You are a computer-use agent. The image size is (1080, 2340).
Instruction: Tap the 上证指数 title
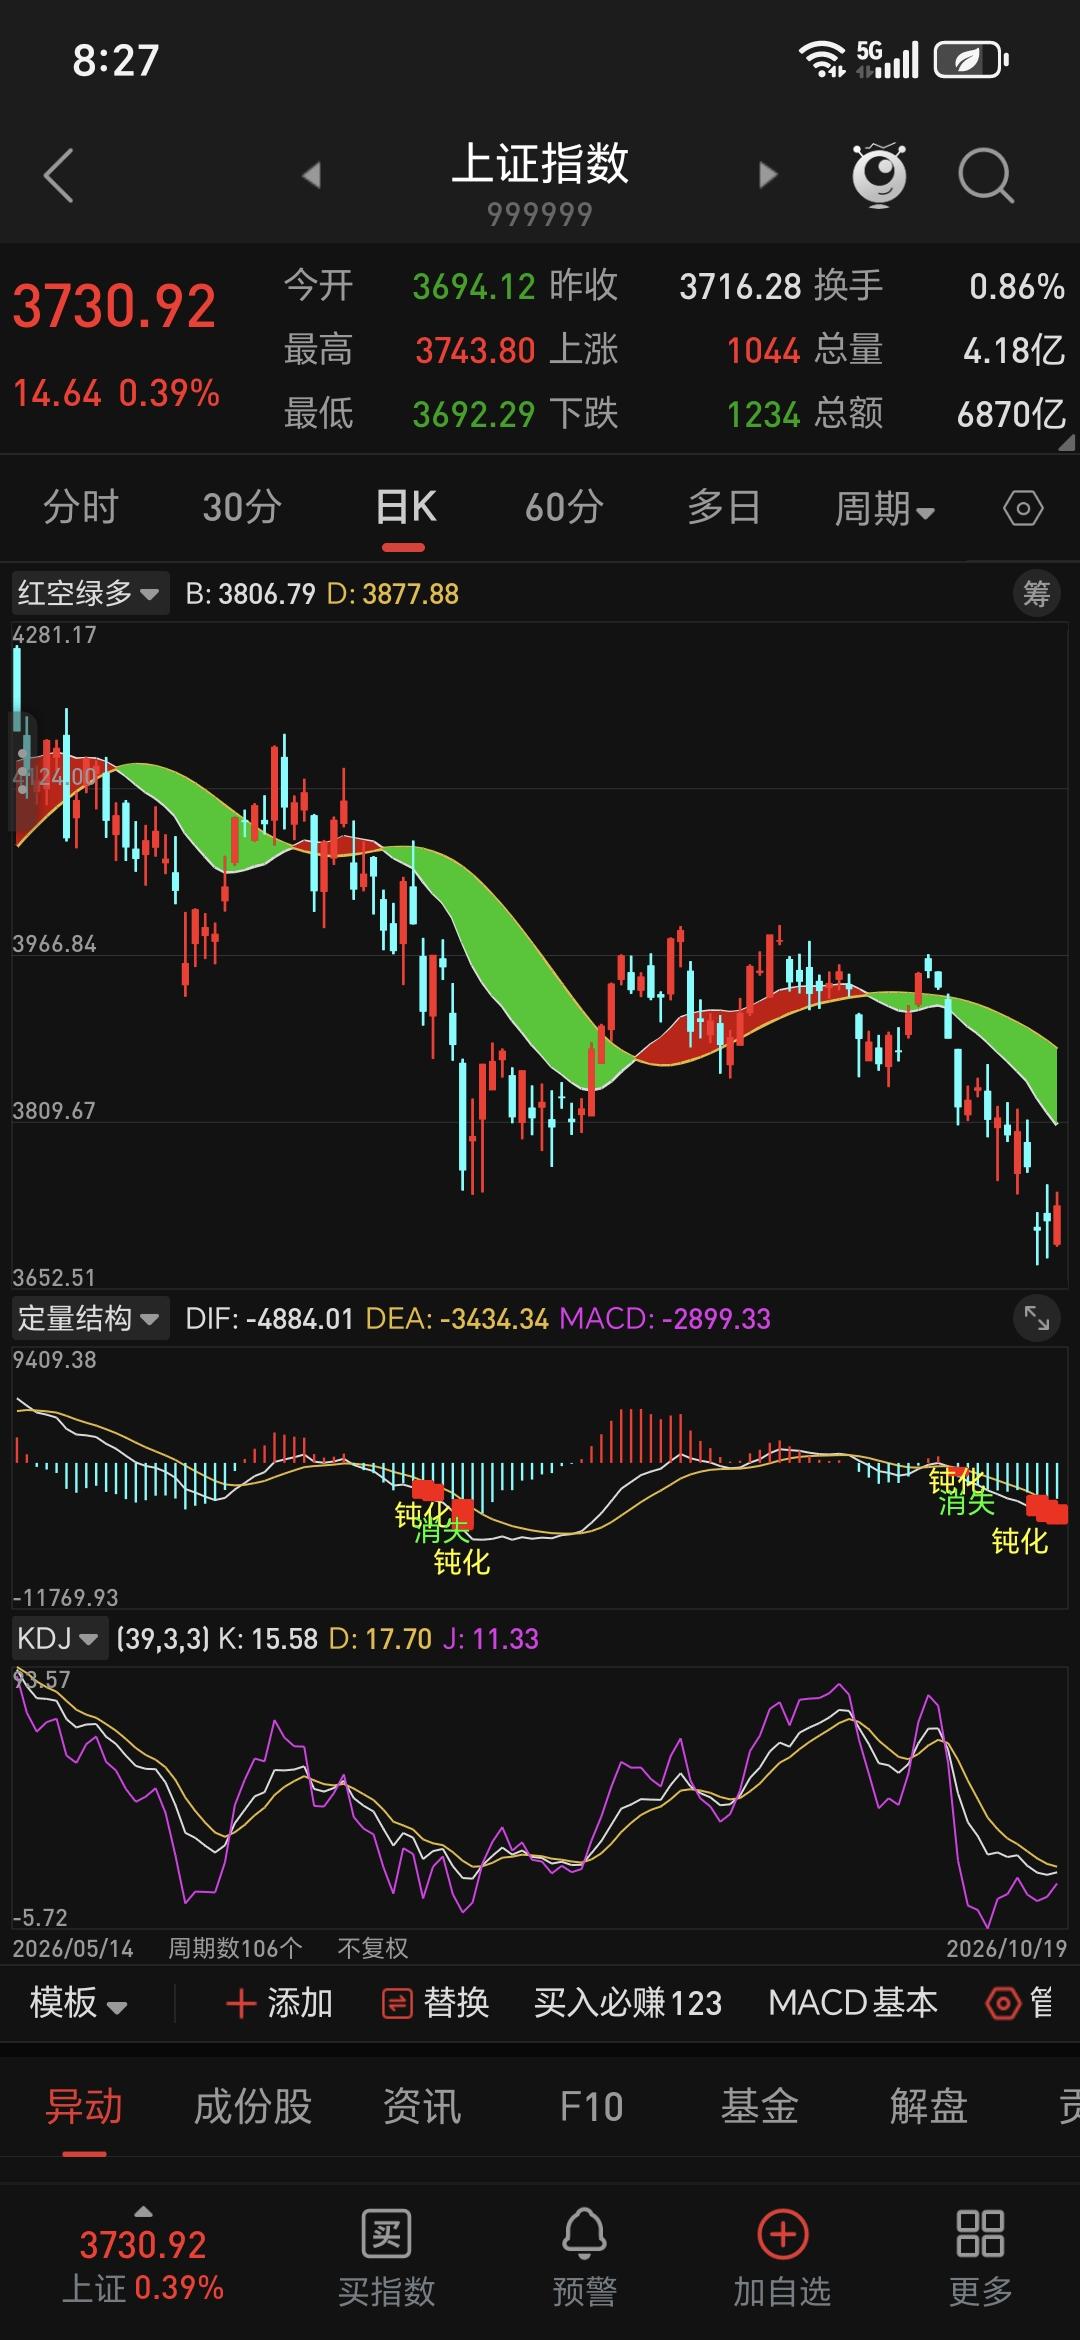540,164
